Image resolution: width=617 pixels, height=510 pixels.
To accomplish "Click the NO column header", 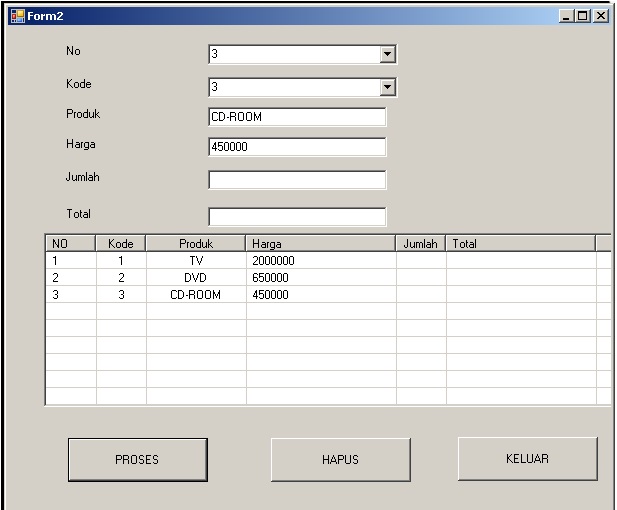I will [70, 243].
